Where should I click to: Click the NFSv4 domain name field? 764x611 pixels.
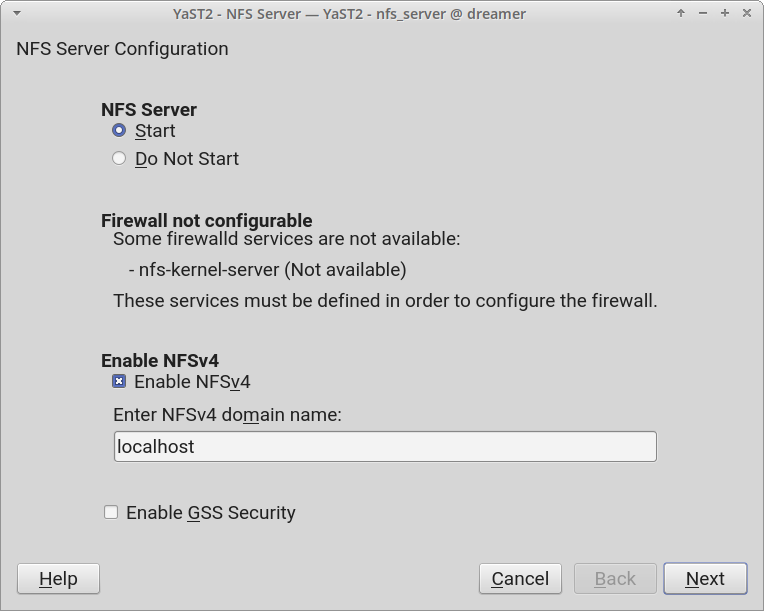coord(385,447)
